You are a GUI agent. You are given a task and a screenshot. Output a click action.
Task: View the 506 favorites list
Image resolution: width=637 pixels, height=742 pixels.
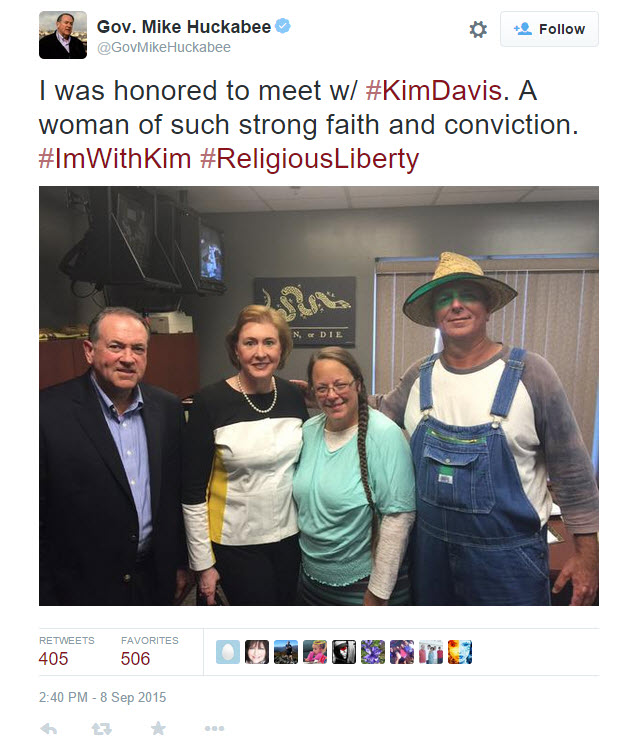[x=150, y=652]
